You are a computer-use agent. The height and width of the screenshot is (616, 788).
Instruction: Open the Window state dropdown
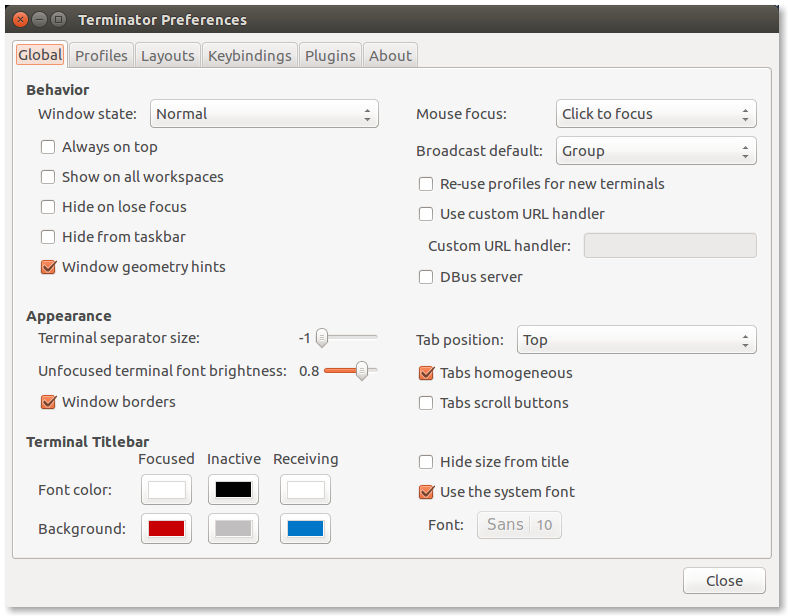coord(264,114)
